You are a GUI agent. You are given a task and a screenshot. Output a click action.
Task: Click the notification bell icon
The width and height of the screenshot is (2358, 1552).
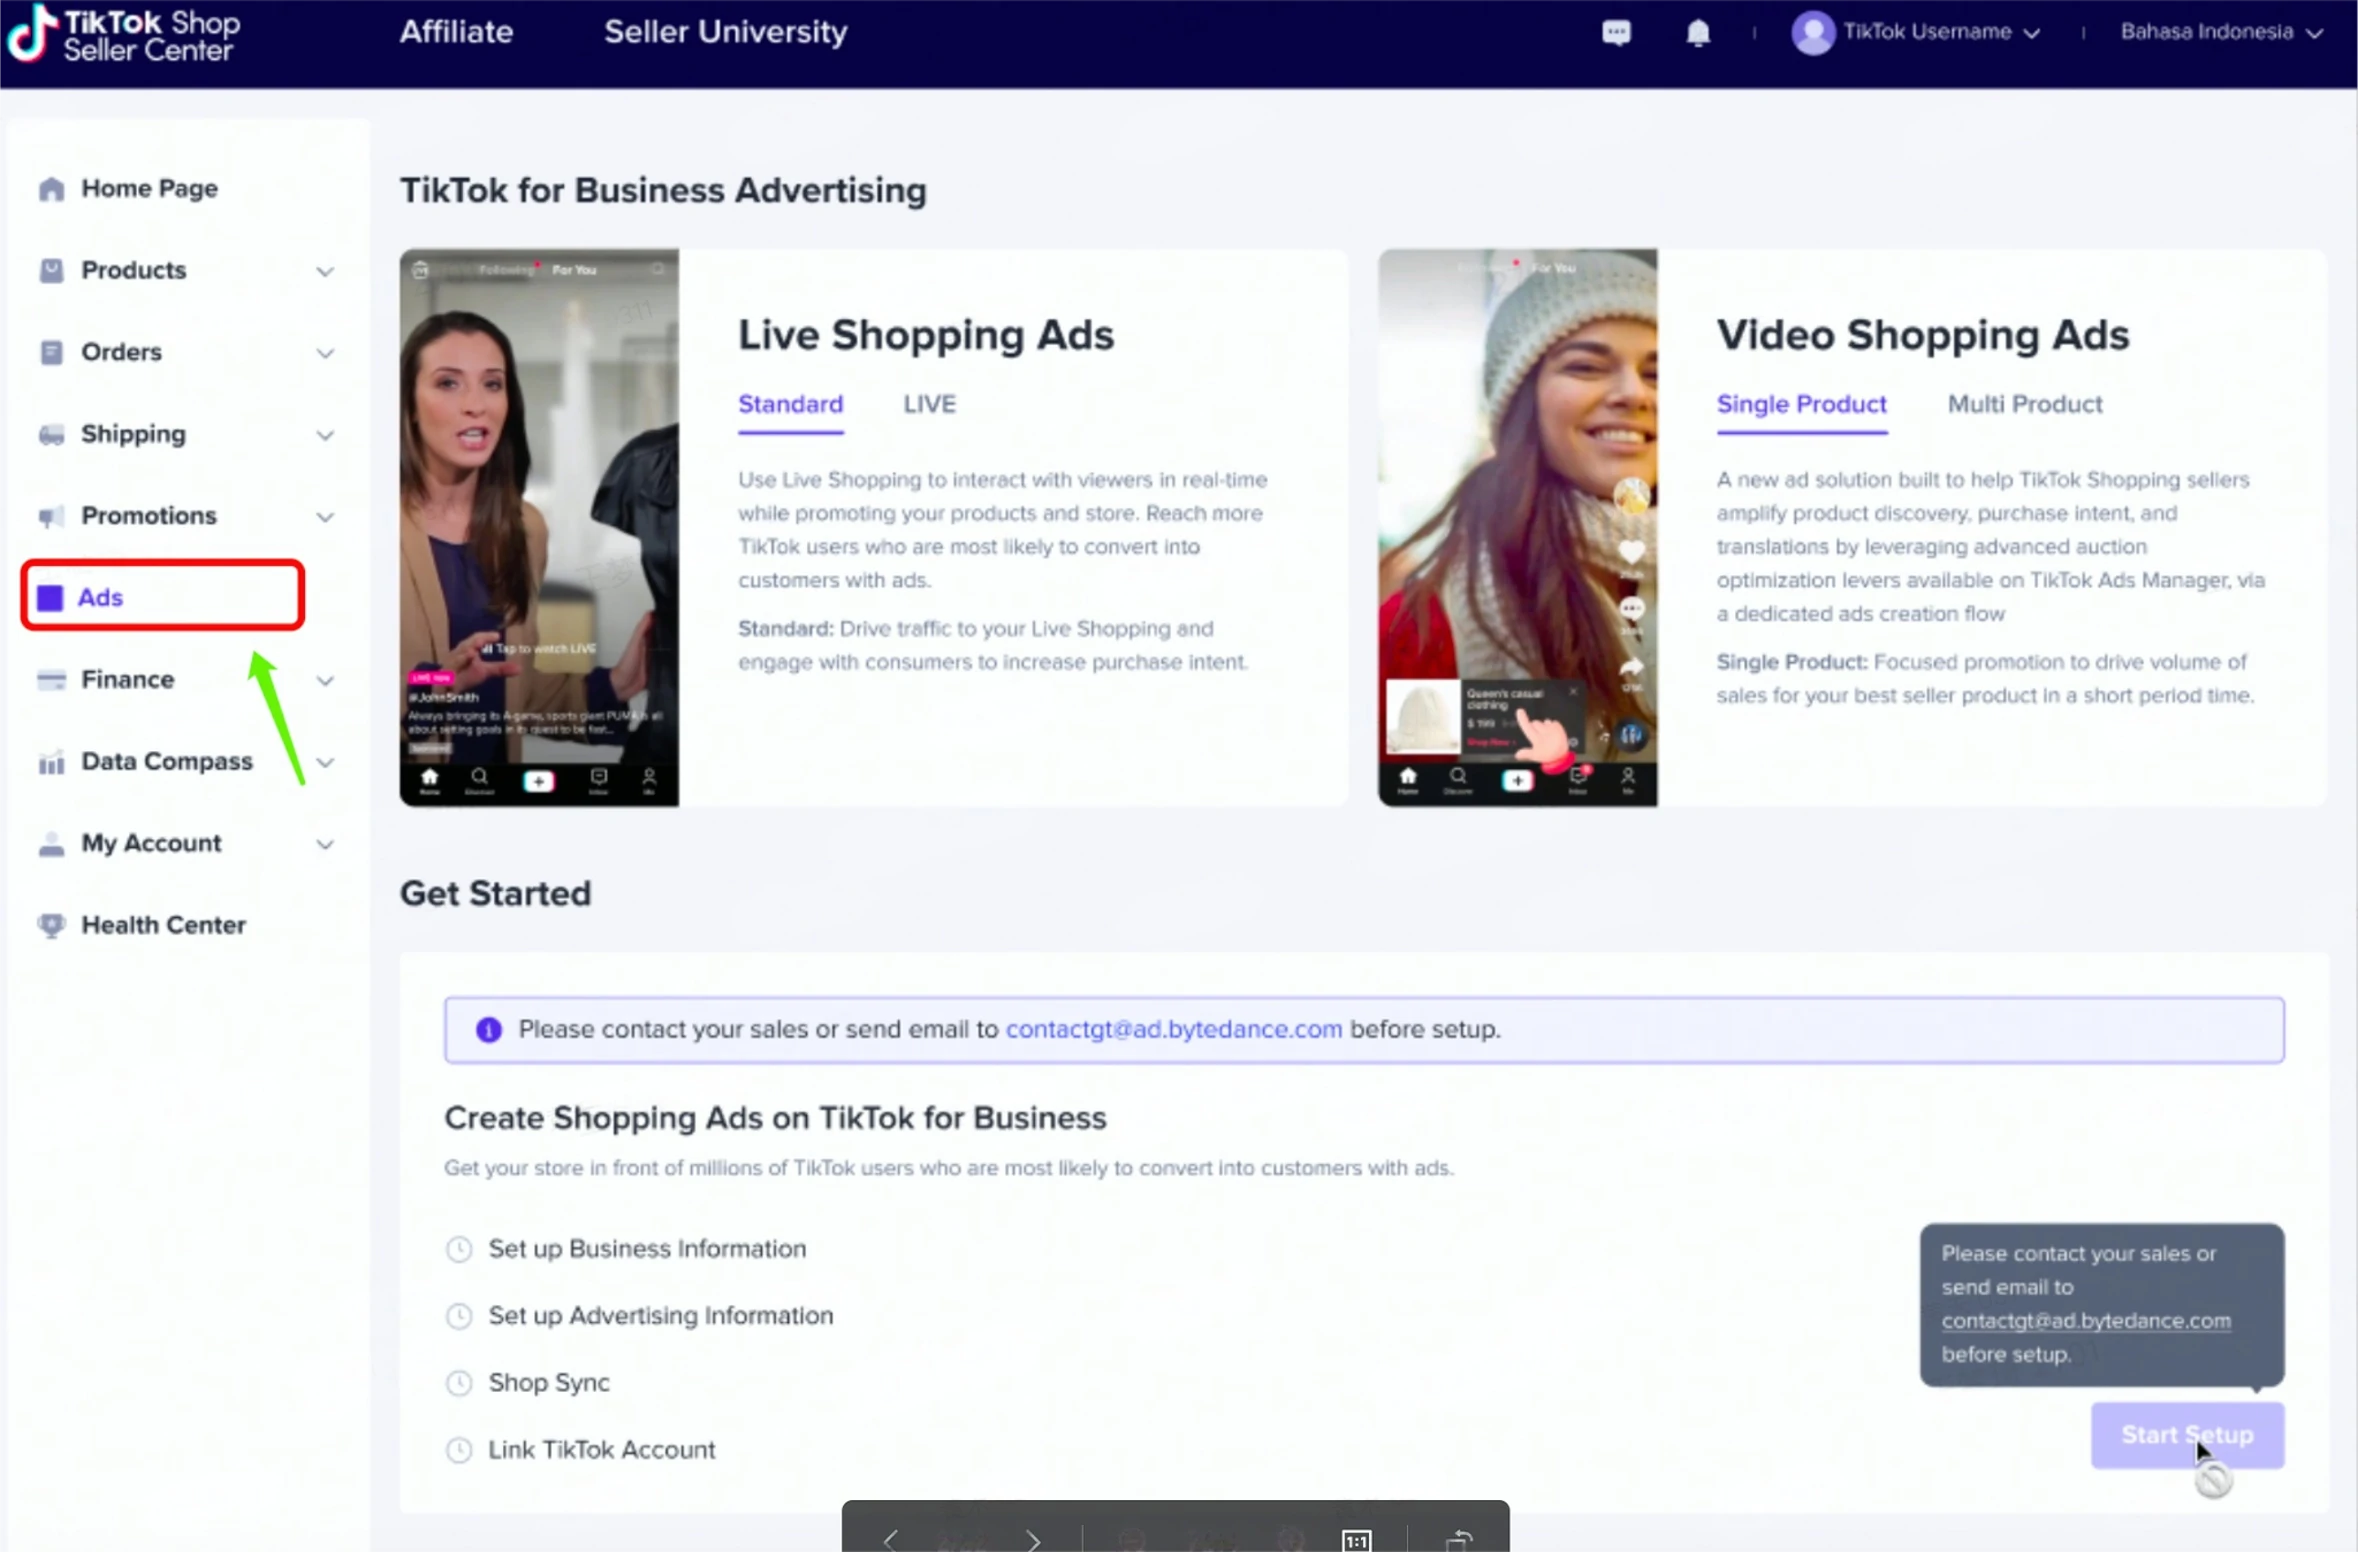tap(1698, 33)
